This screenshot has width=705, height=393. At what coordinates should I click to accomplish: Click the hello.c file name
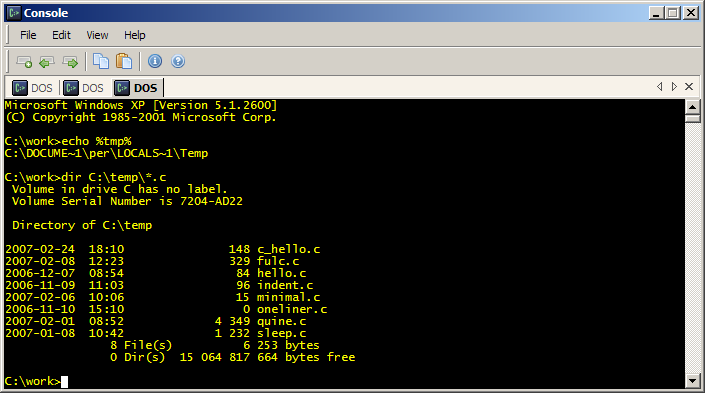[281, 273]
